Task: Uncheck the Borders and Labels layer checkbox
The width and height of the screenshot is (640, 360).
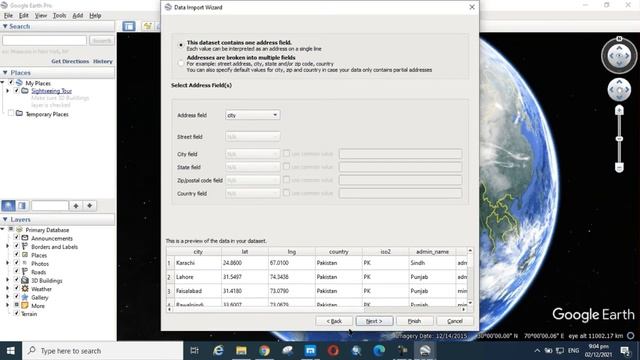Action: pos(17,247)
